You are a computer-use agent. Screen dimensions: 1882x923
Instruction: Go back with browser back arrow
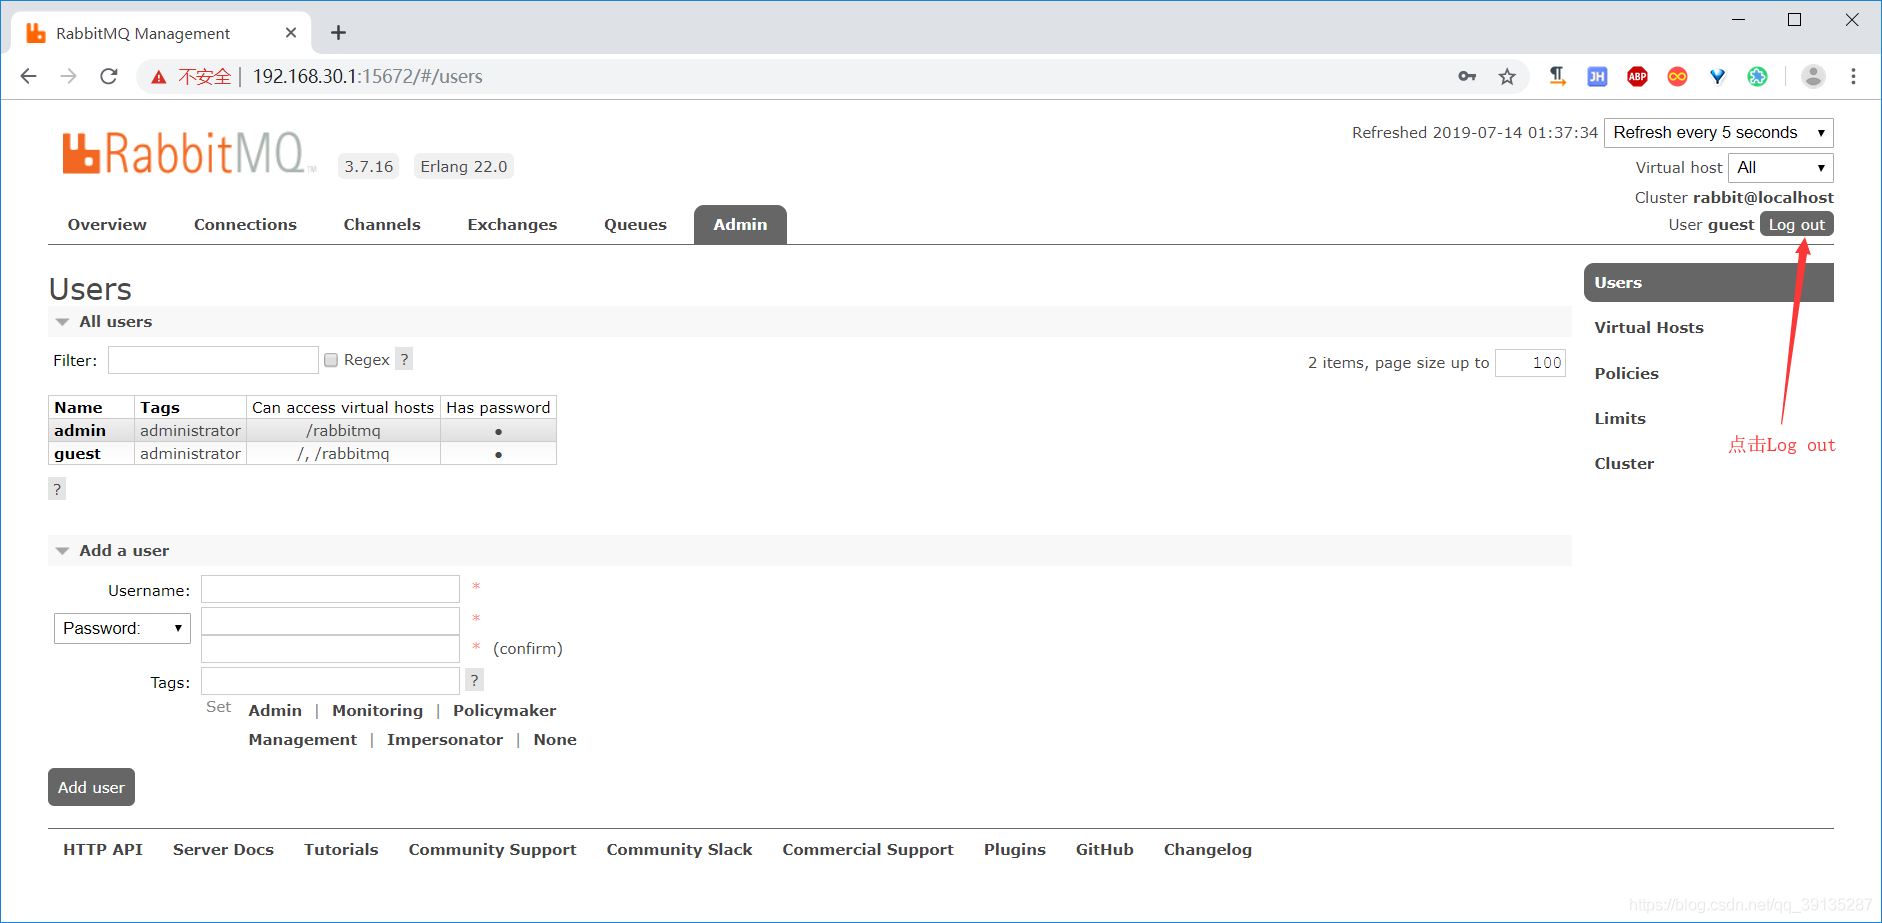[28, 76]
